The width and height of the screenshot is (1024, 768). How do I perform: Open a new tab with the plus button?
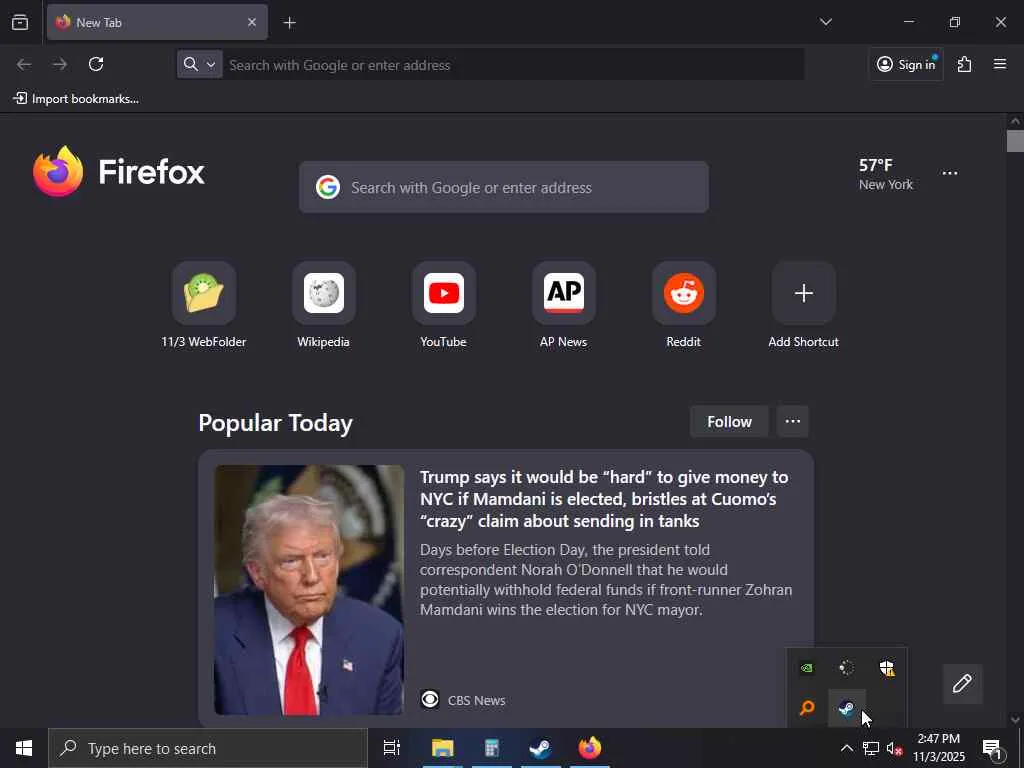pos(289,23)
